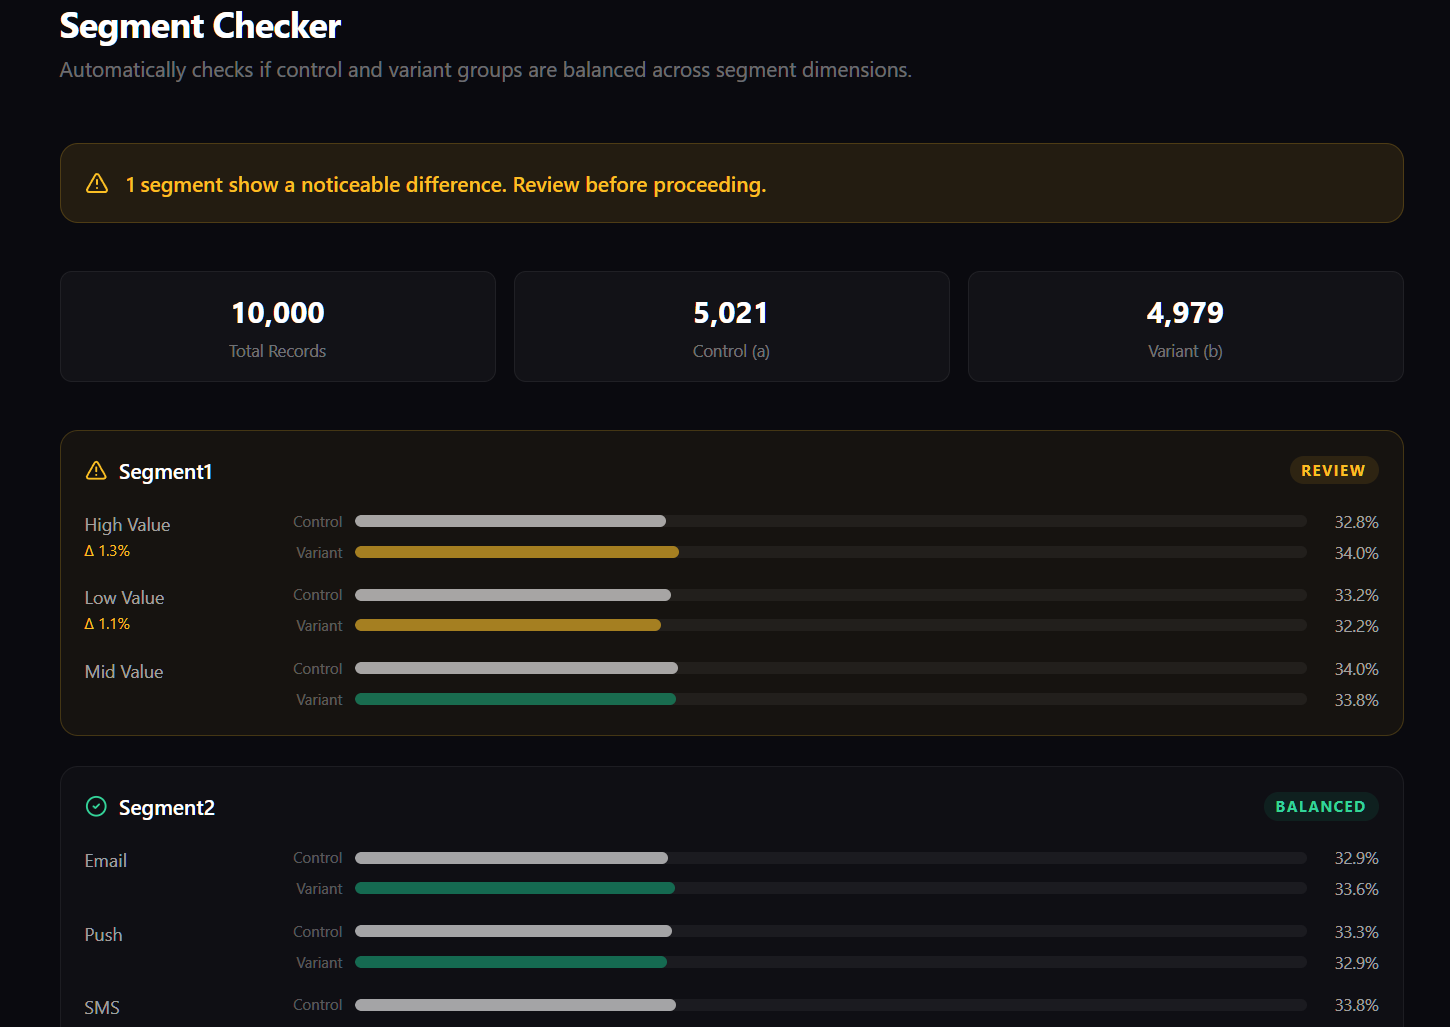
Task: Click the 4,979 value
Action: click(x=1185, y=313)
